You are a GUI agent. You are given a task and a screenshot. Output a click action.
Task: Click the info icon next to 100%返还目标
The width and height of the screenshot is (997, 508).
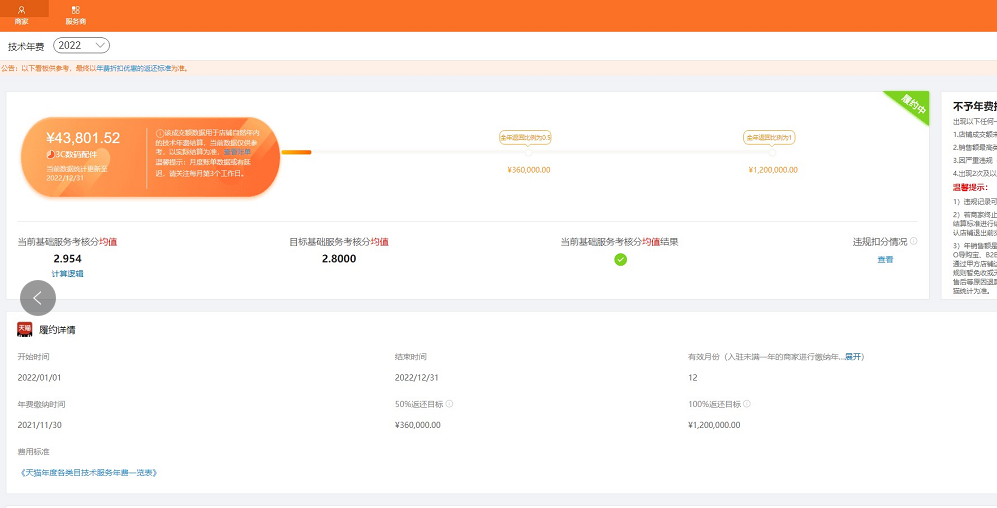pyautogui.click(x=747, y=404)
